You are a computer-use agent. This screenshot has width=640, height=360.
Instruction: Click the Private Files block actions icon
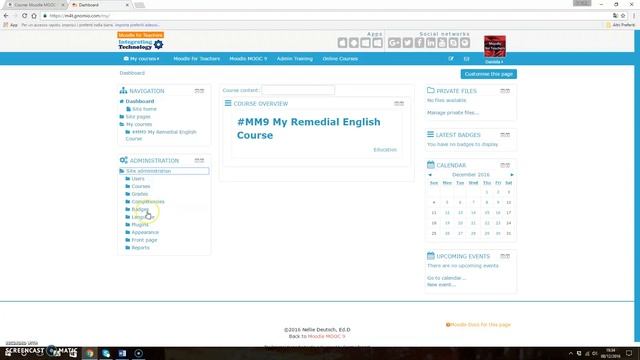coord(505,91)
